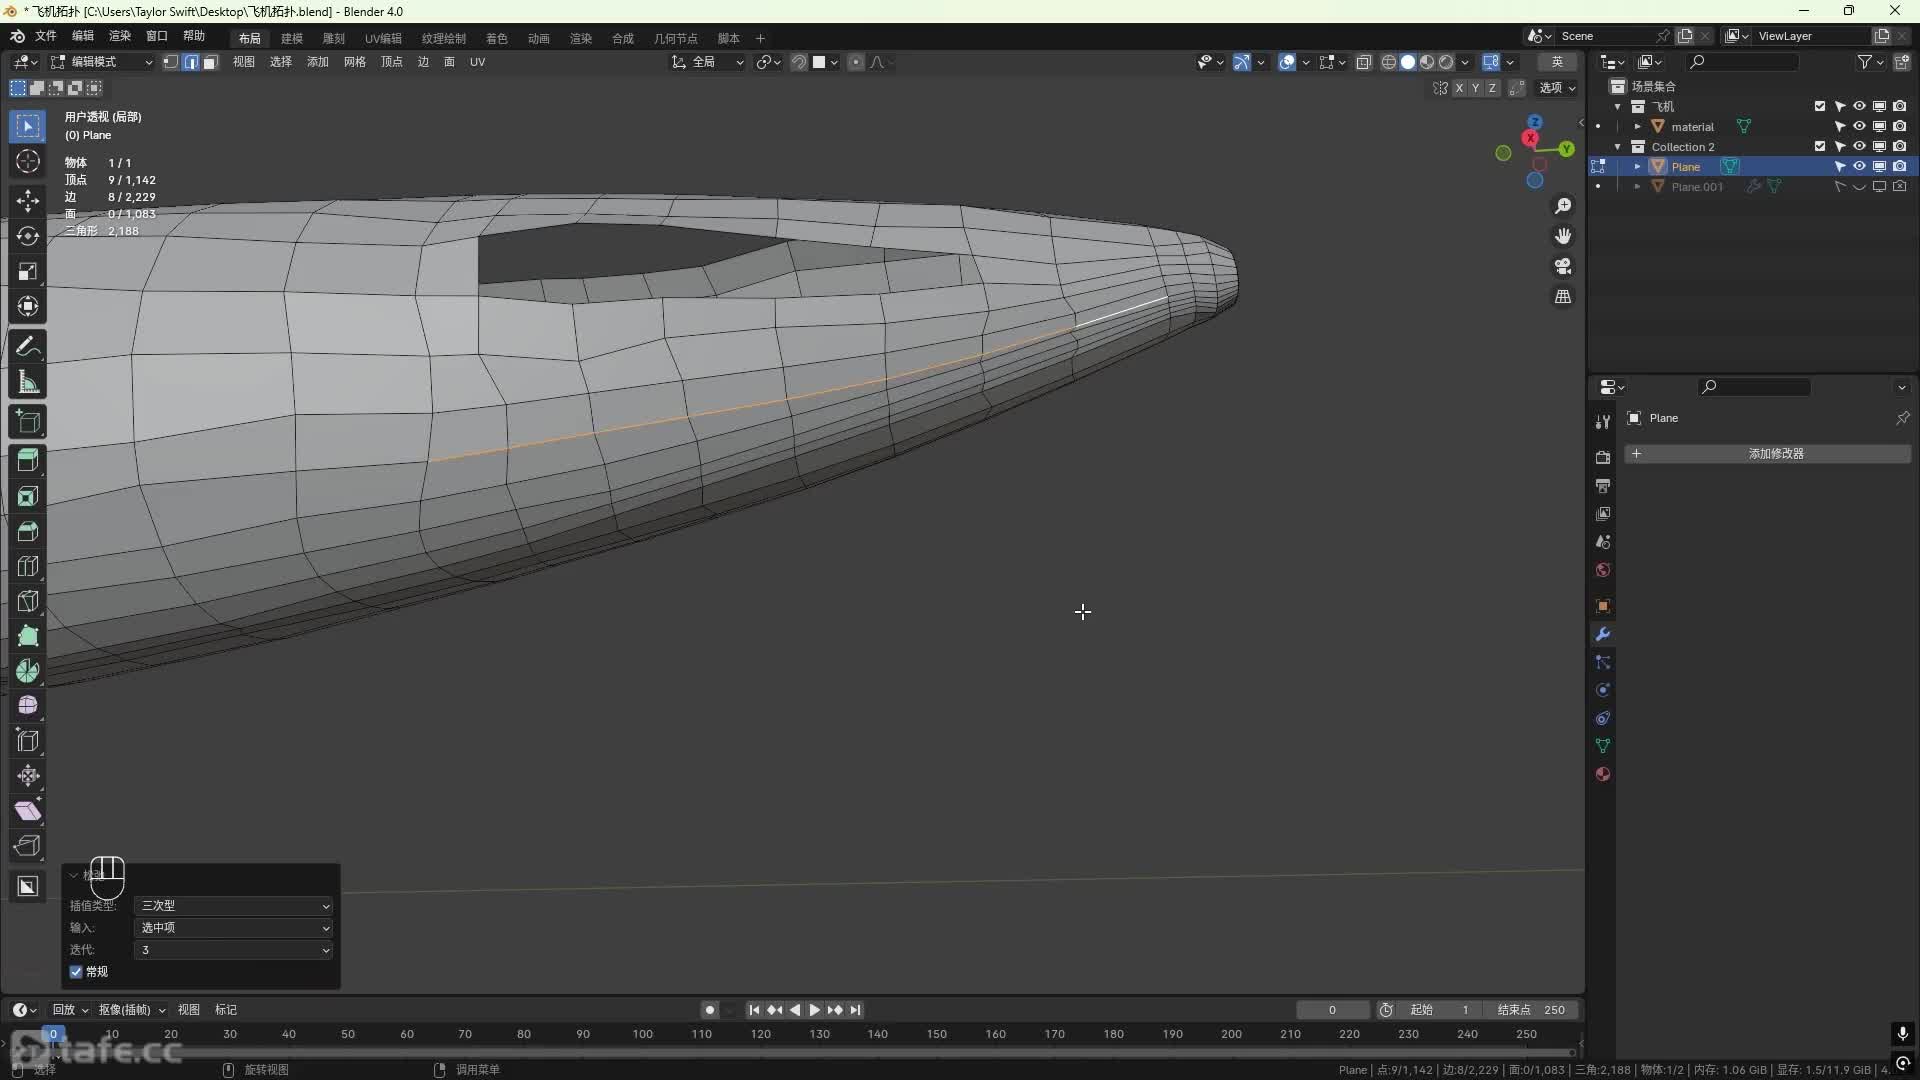Open the 网格 menu
Viewport: 1920px width, 1080px height.
click(x=354, y=62)
